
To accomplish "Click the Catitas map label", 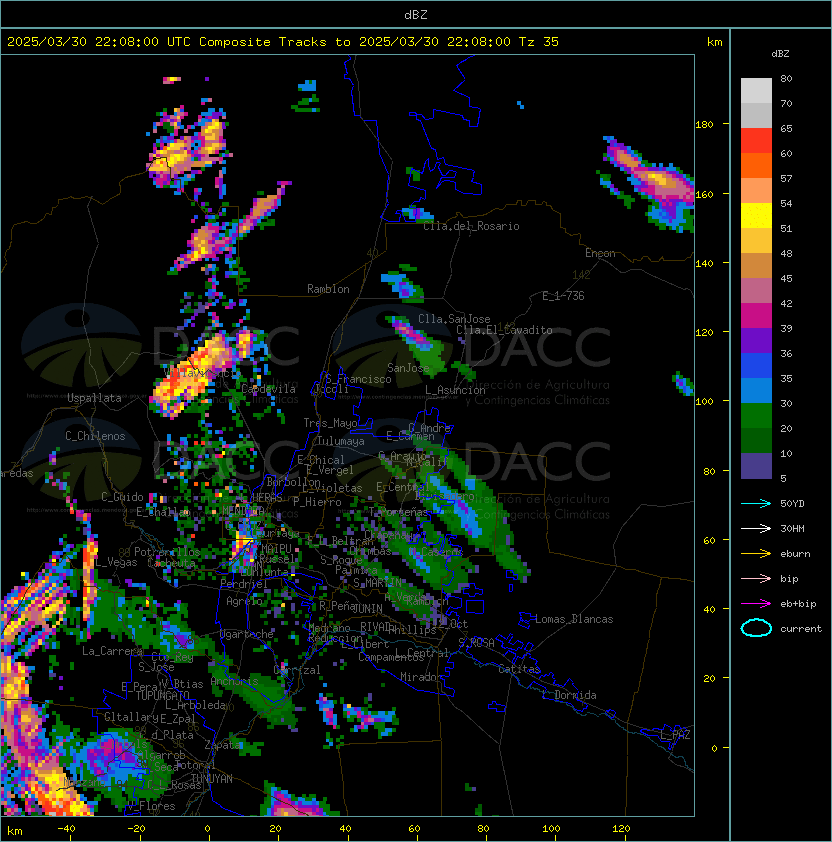I will coord(519,669).
